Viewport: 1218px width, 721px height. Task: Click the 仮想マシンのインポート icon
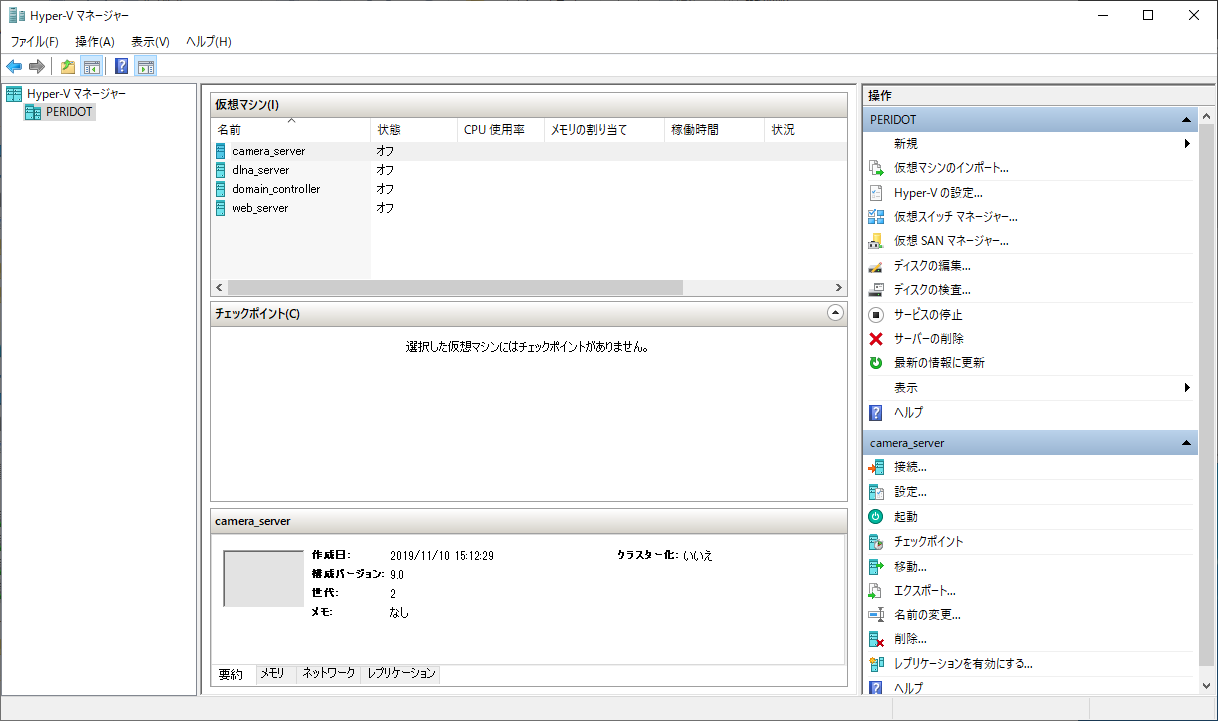pyautogui.click(x=876, y=168)
